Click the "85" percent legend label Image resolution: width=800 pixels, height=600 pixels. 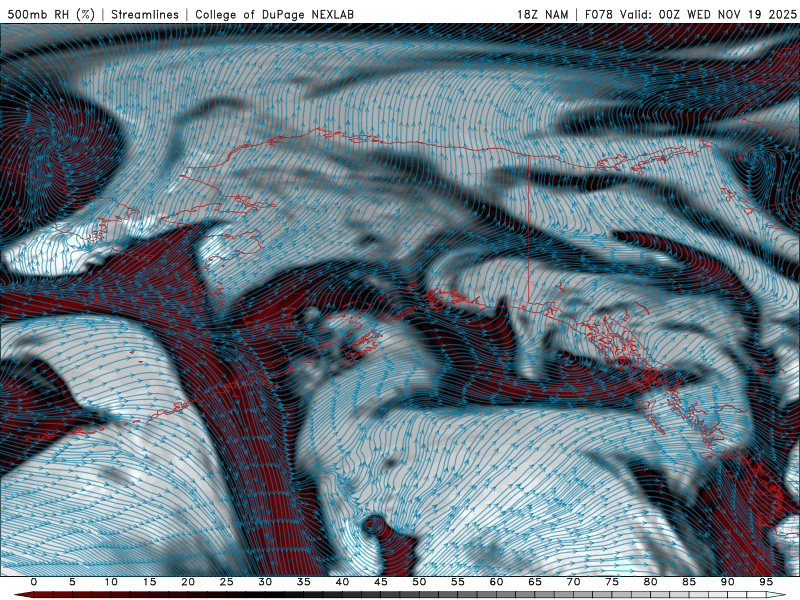pos(689,582)
